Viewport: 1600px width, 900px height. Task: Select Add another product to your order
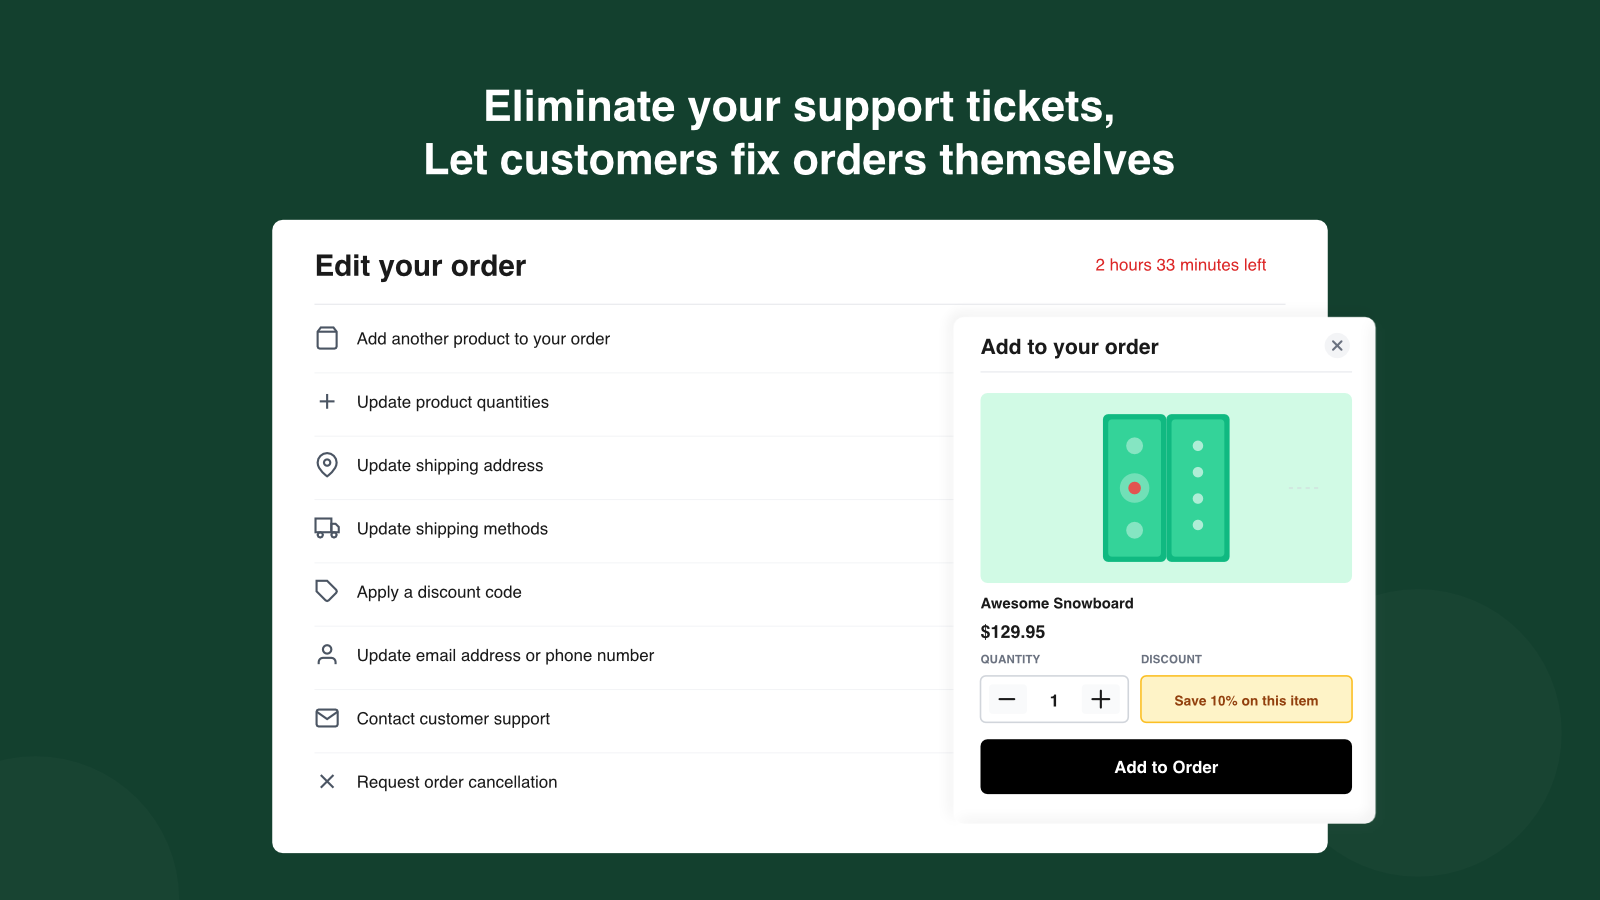[483, 339]
